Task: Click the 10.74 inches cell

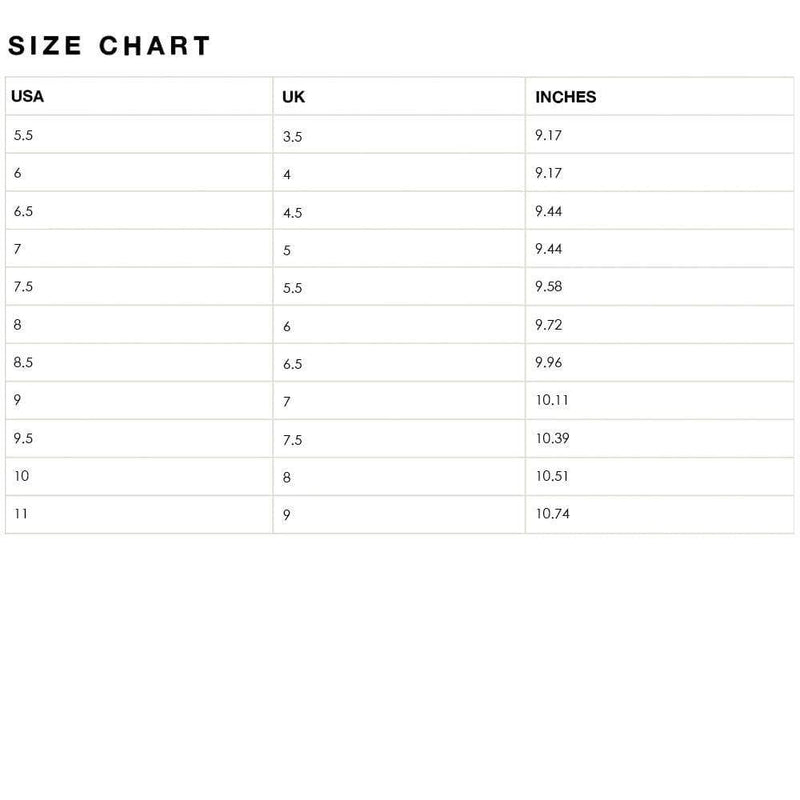Action: [x=660, y=514]
